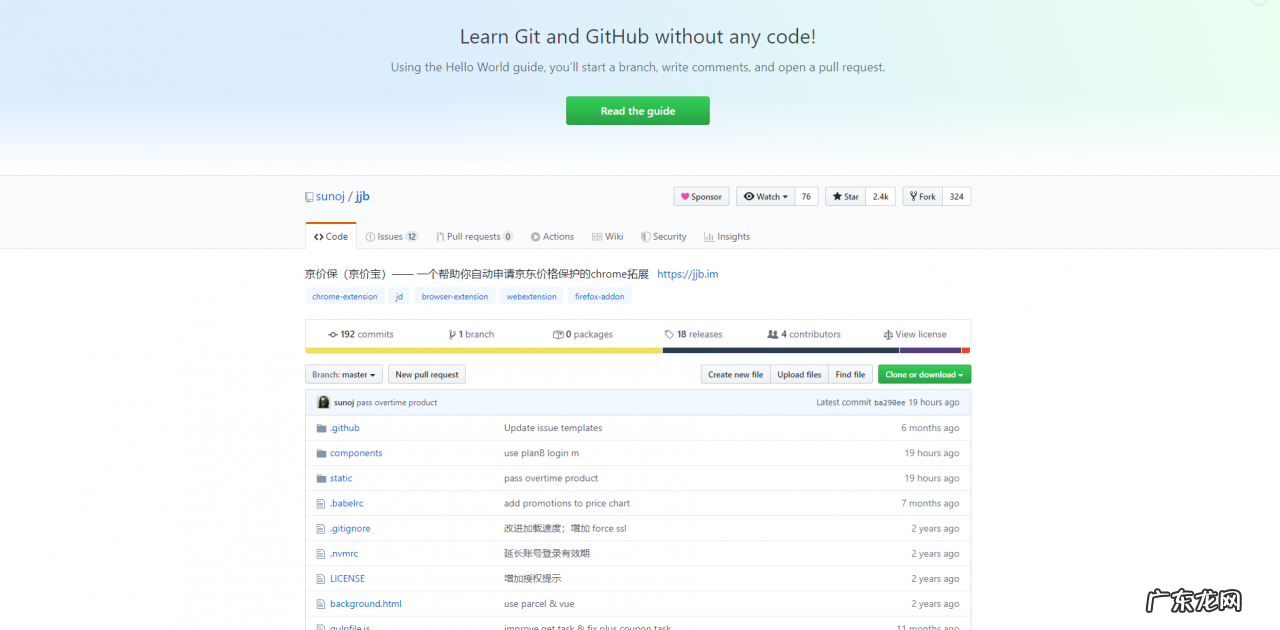Expand the Branch: master dropdown
1280x630 pixels.
coord(344,375)
